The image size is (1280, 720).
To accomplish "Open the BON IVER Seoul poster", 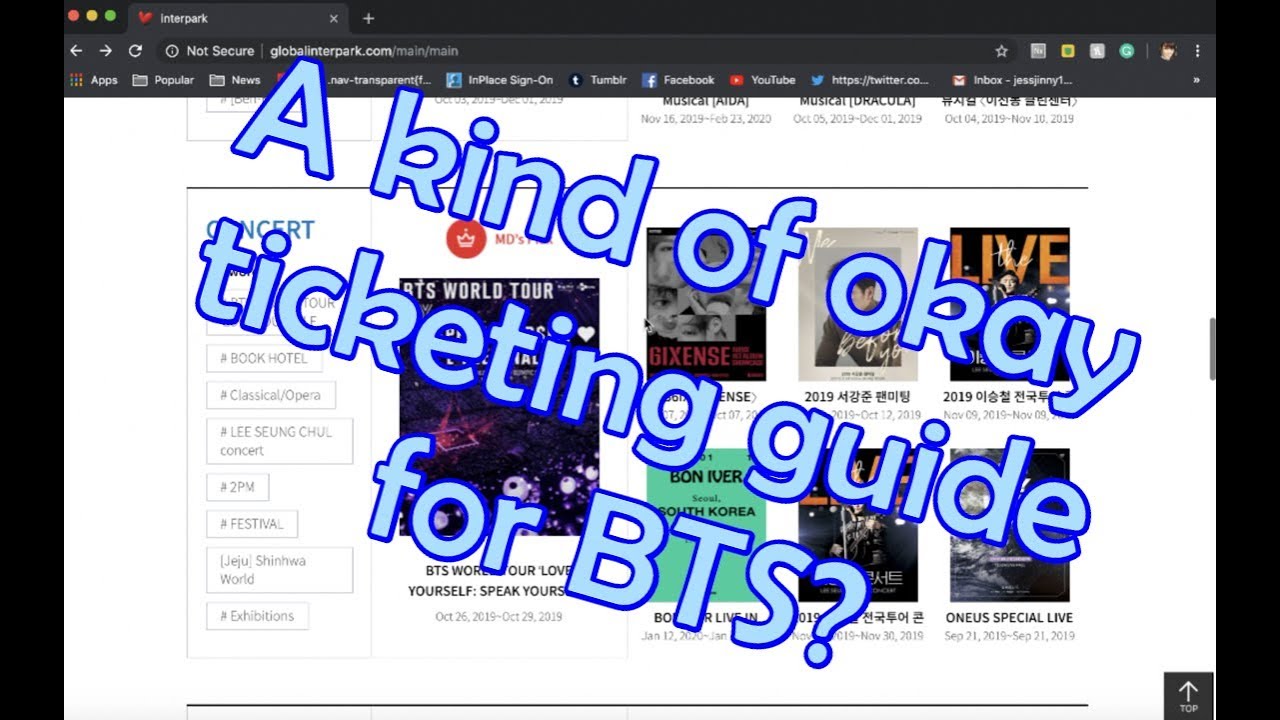I will pos(706,525).
